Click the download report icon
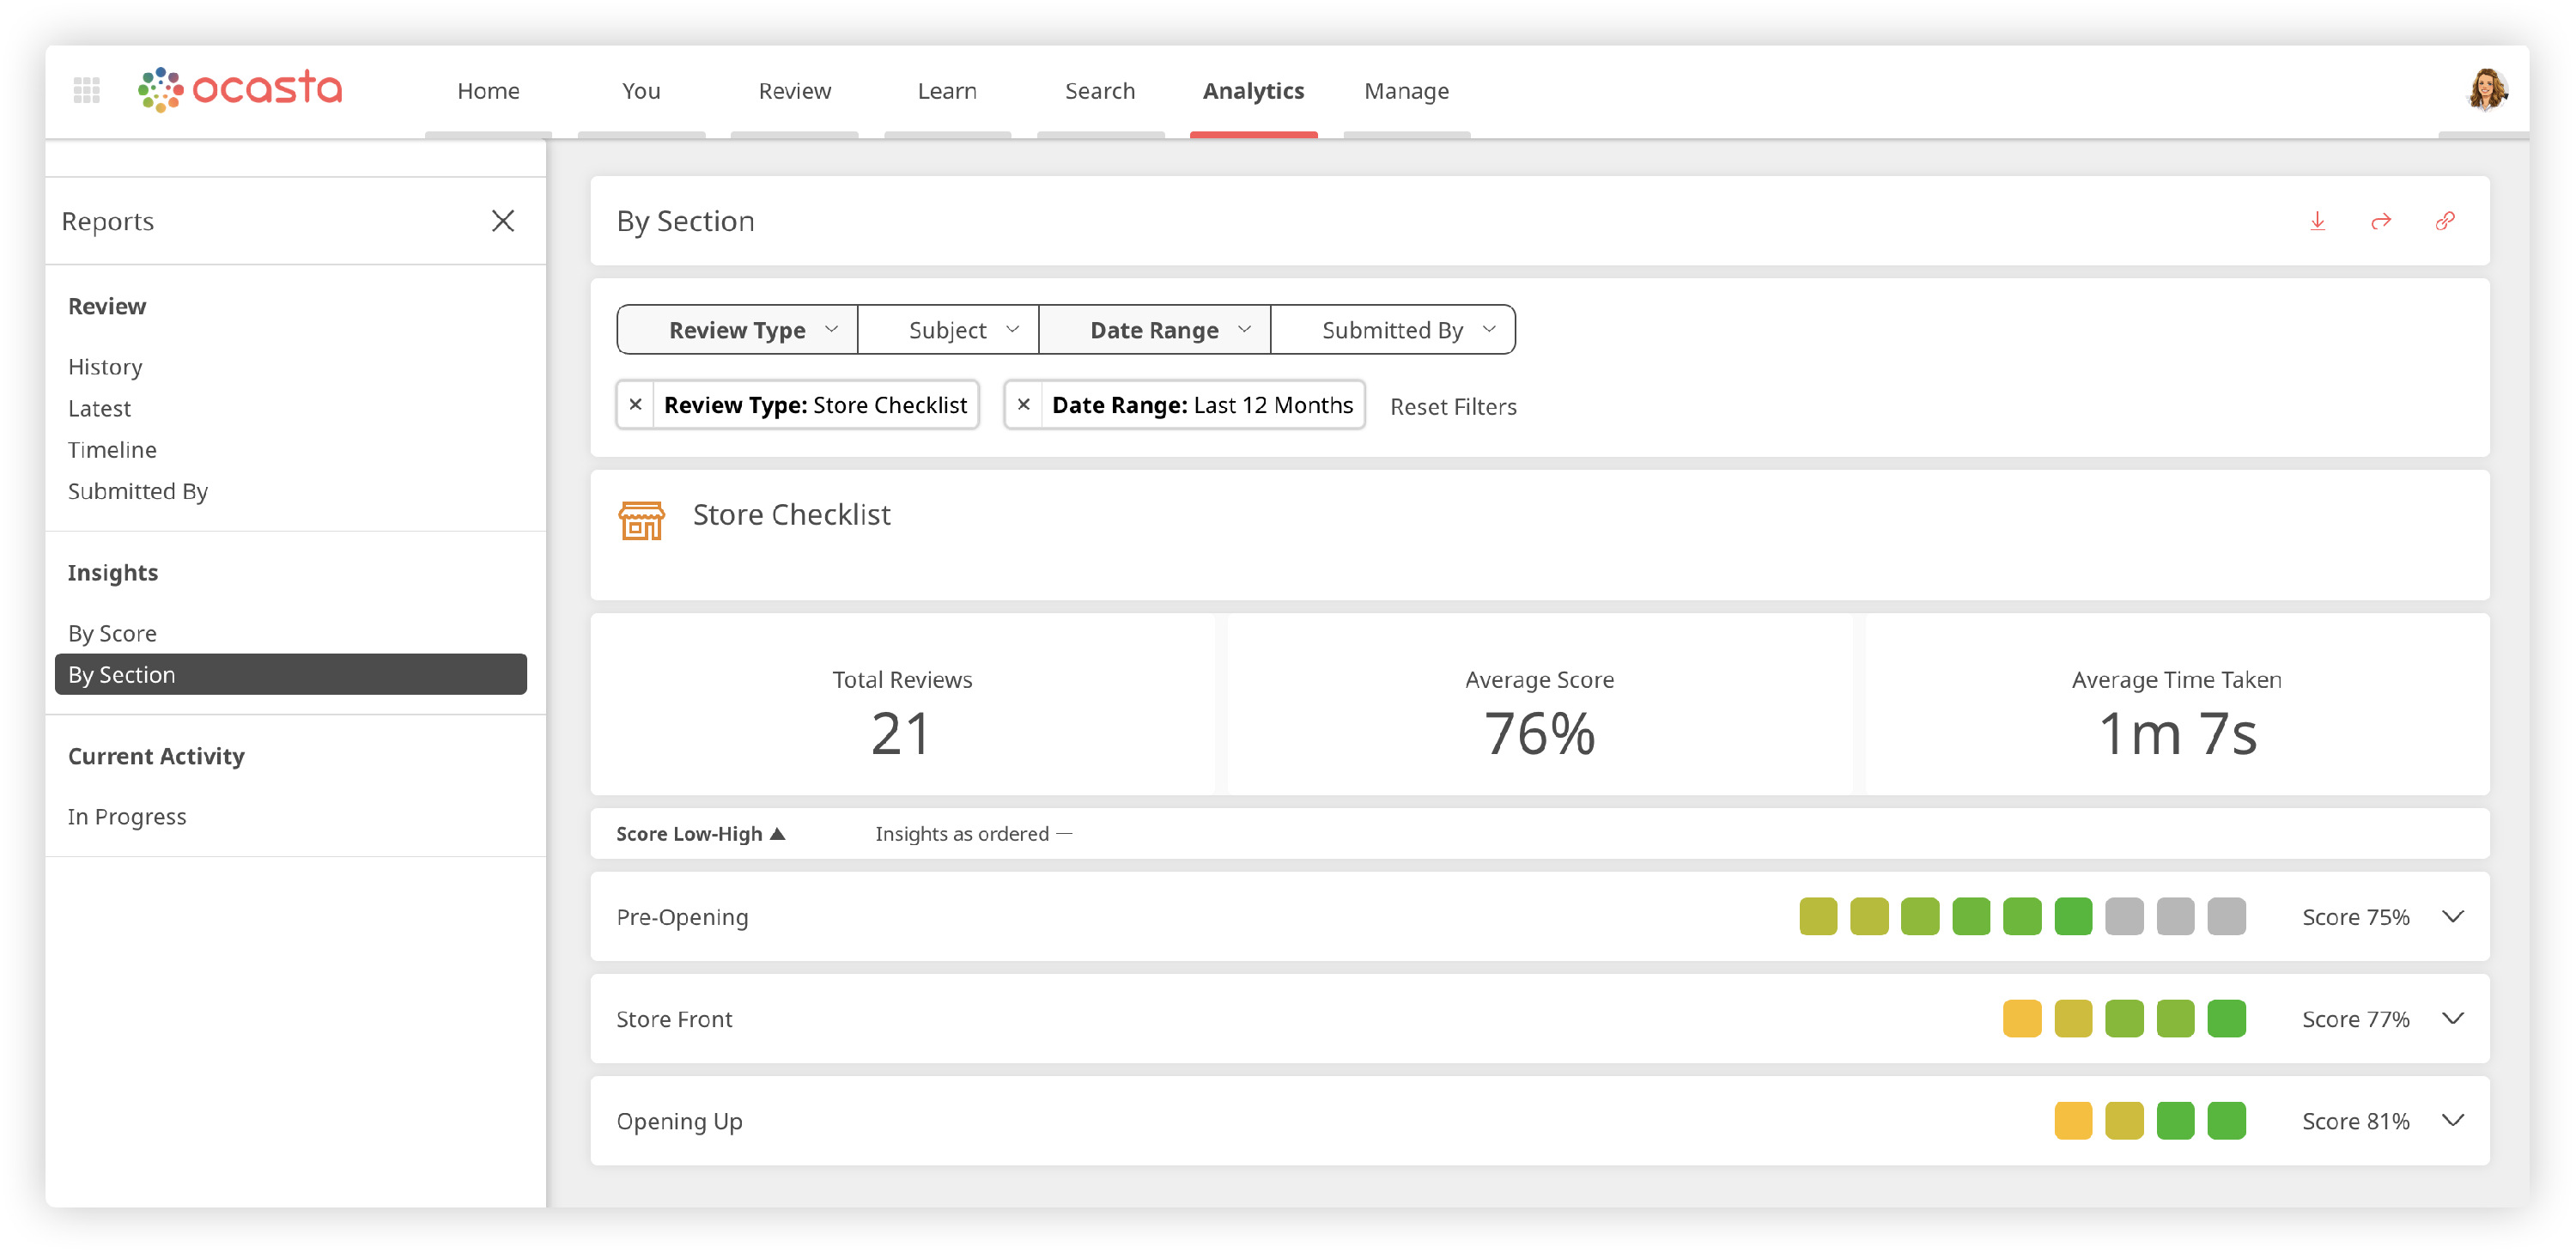 click(x=2317, y=221)
